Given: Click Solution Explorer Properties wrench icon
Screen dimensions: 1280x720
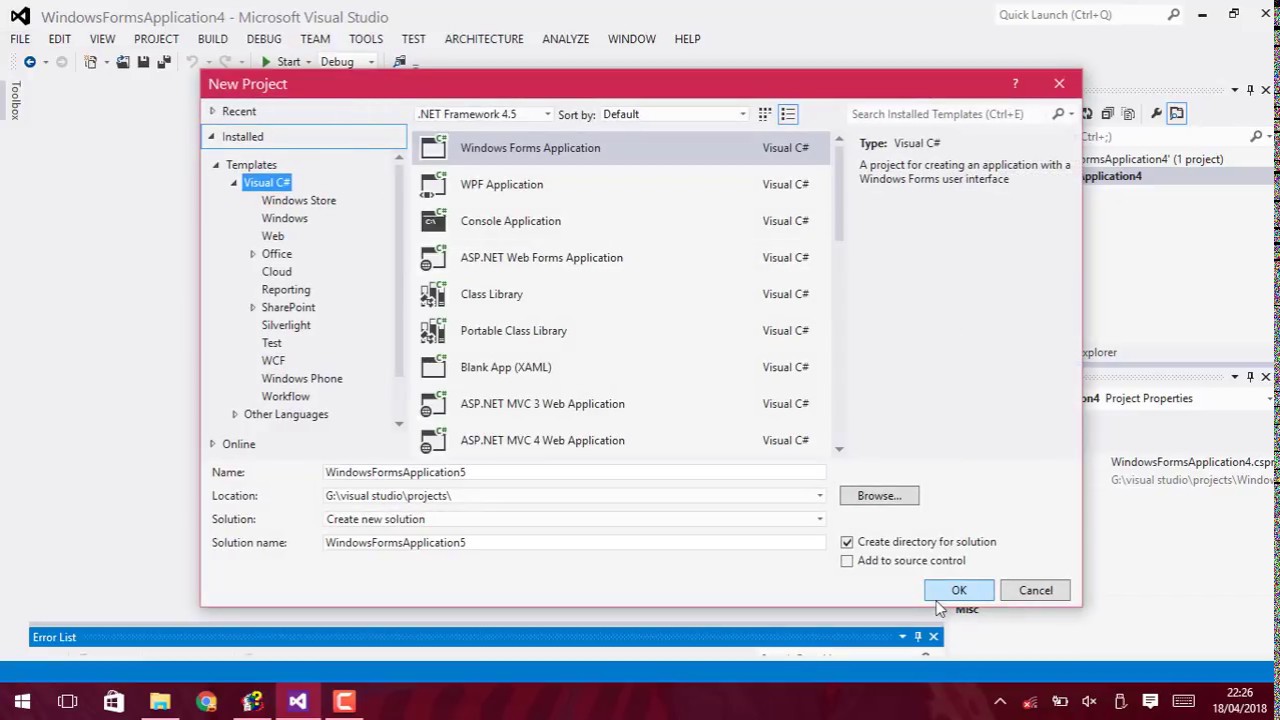Looking at the screenshot, I should (x=1156, y=114).
